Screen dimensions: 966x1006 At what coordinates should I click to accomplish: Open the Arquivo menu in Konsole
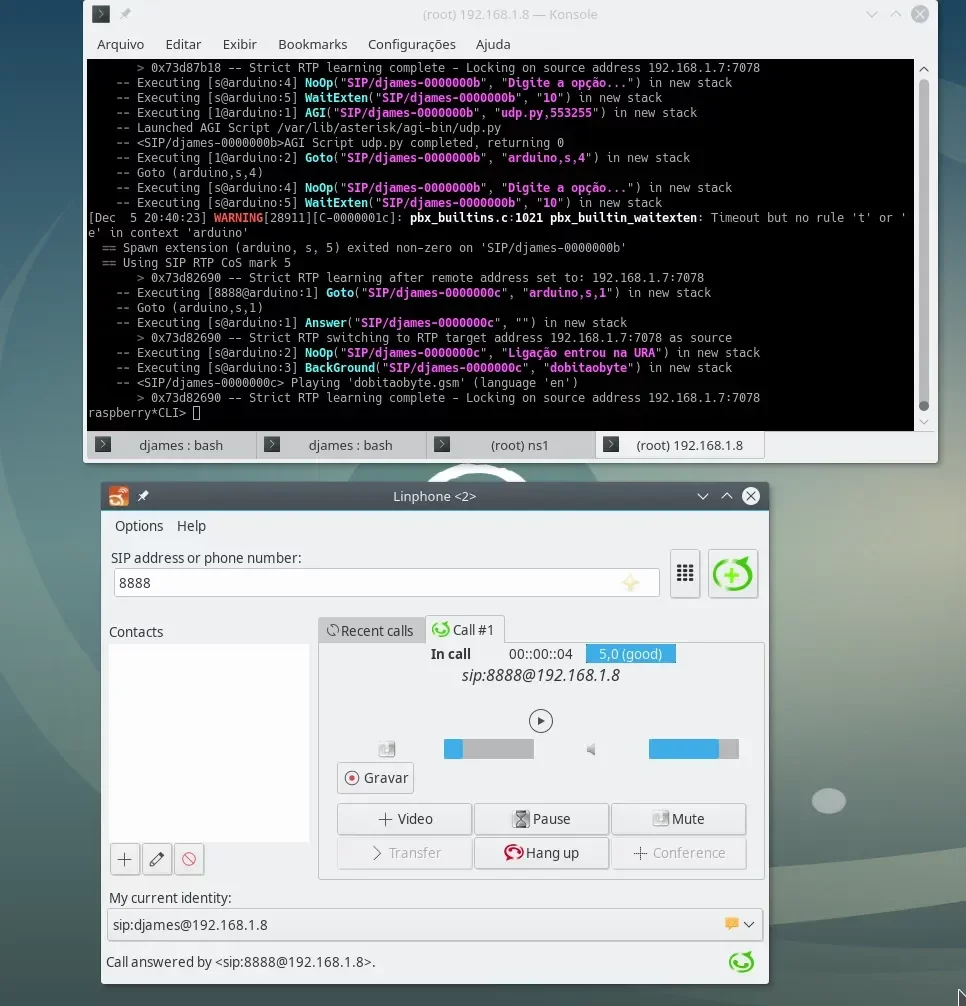pyautogui.click(x=121, y=44)
